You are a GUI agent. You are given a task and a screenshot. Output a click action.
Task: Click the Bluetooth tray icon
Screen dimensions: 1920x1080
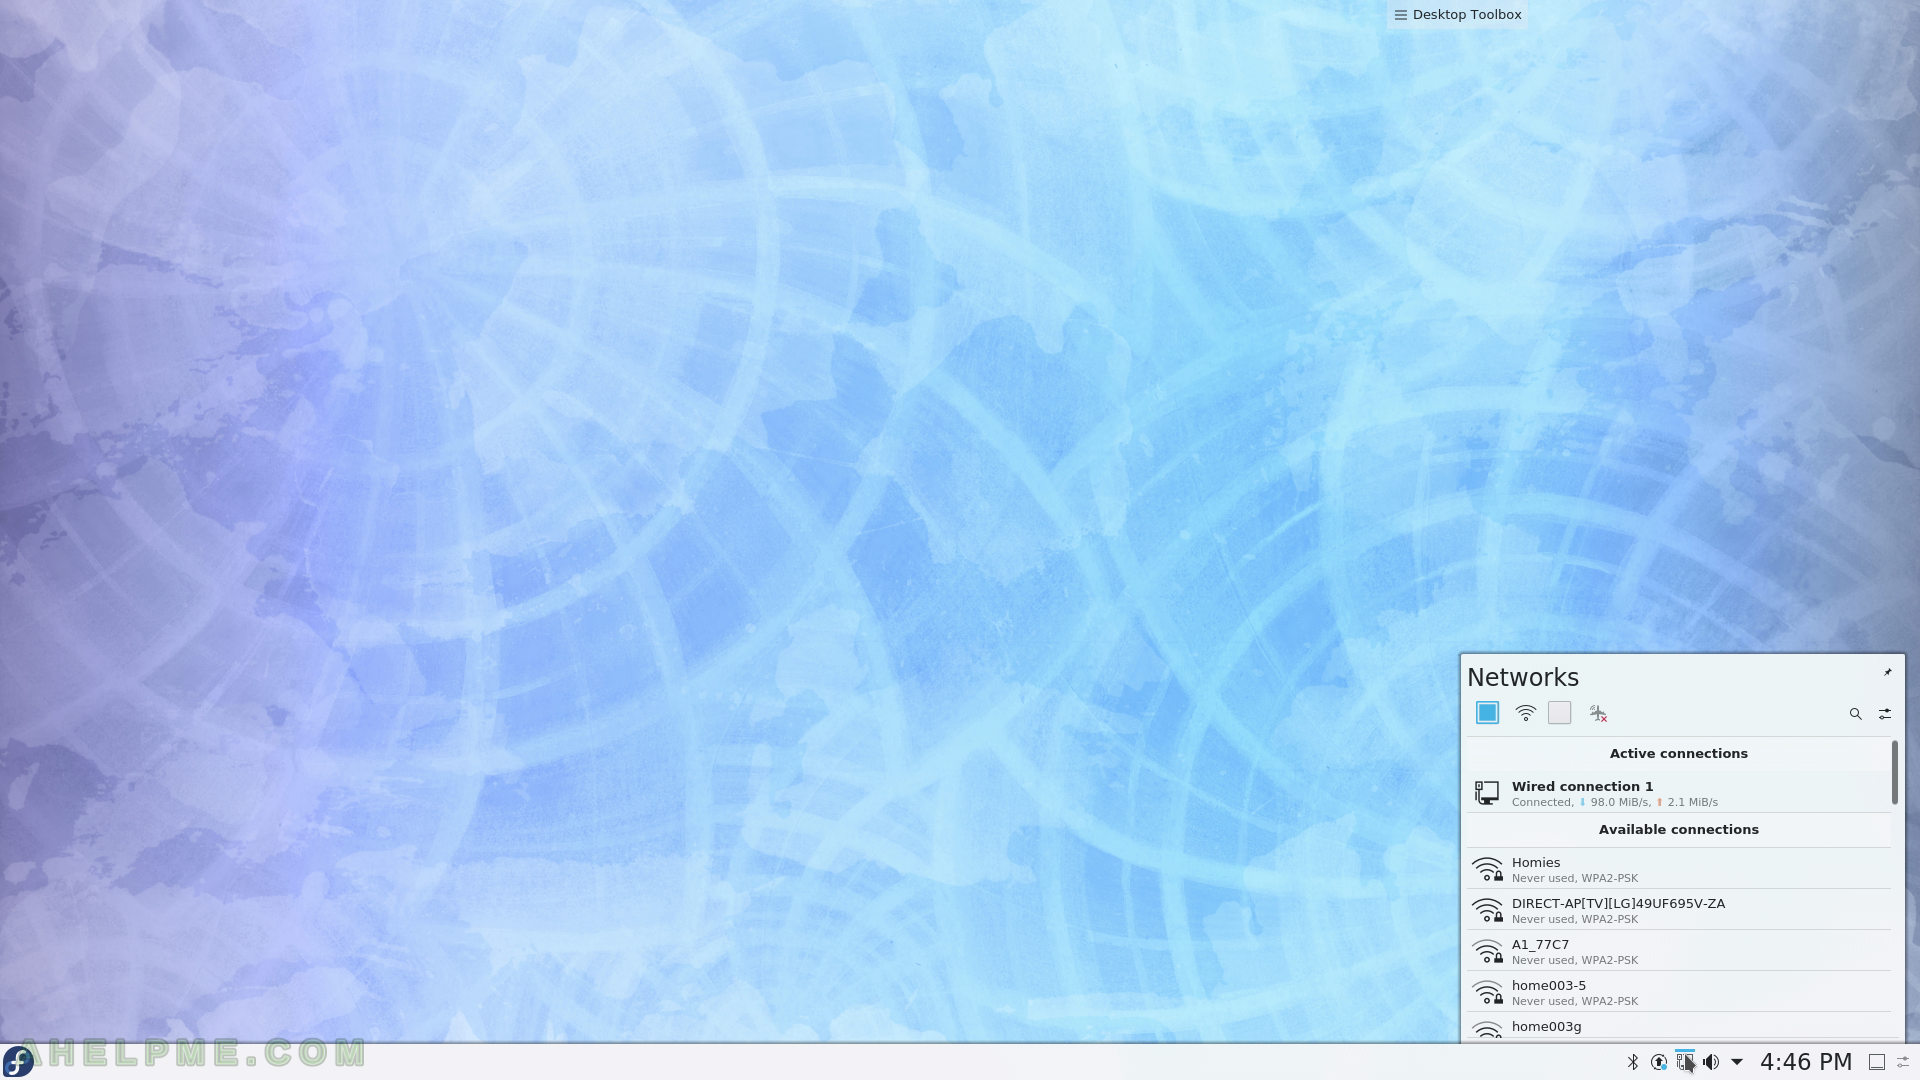click(1633, 1062)
